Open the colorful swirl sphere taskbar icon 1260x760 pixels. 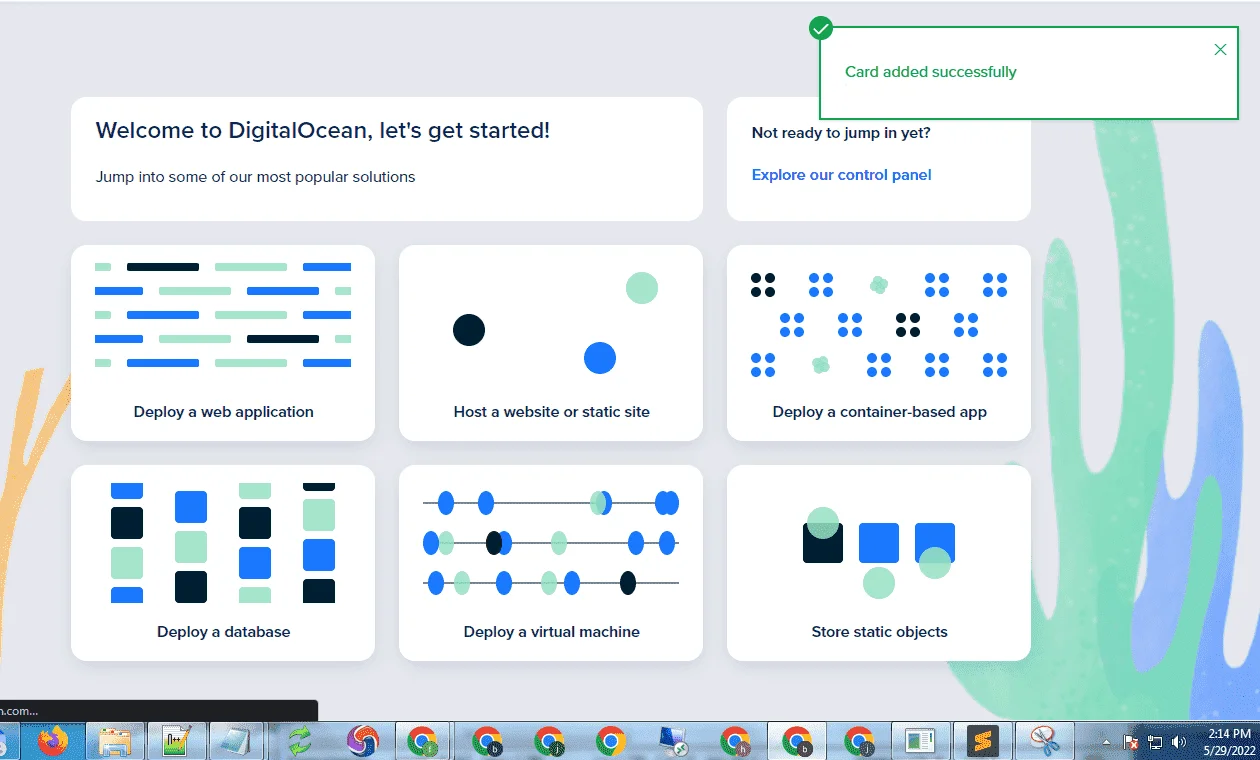[x=362, y=741]
